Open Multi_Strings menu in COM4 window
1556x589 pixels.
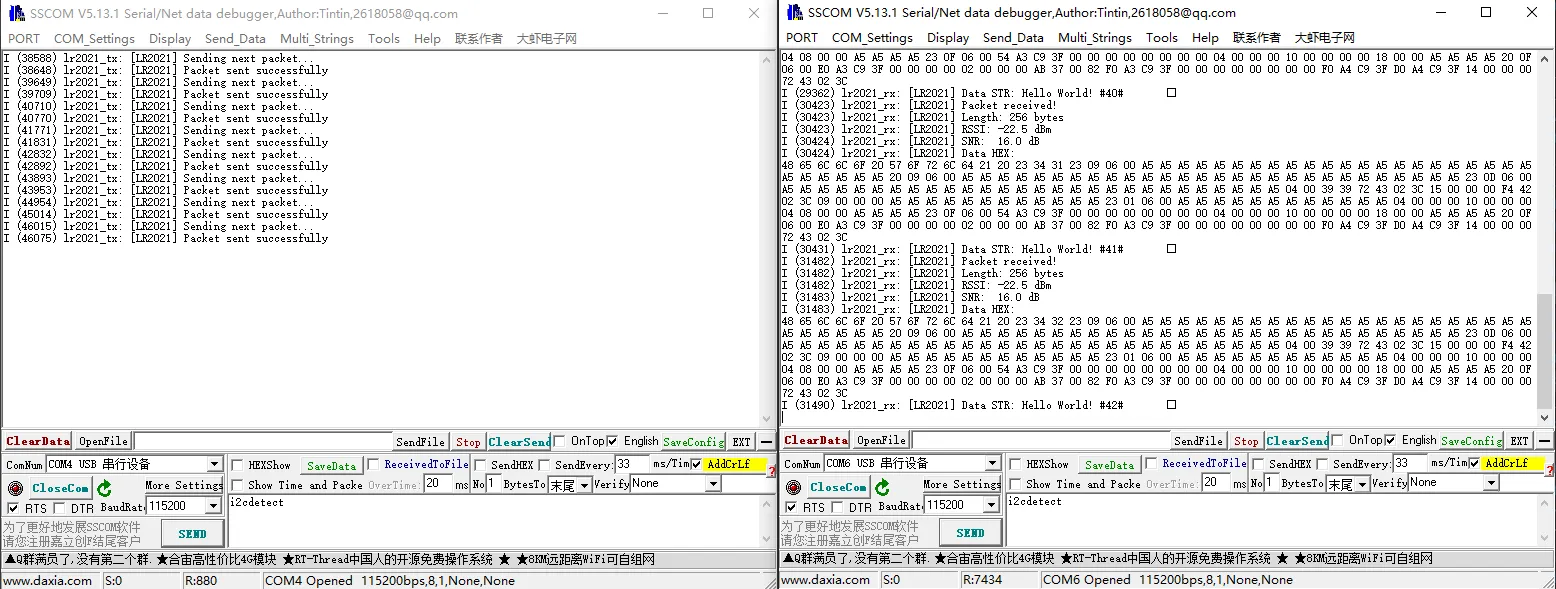tap(316, 39)
